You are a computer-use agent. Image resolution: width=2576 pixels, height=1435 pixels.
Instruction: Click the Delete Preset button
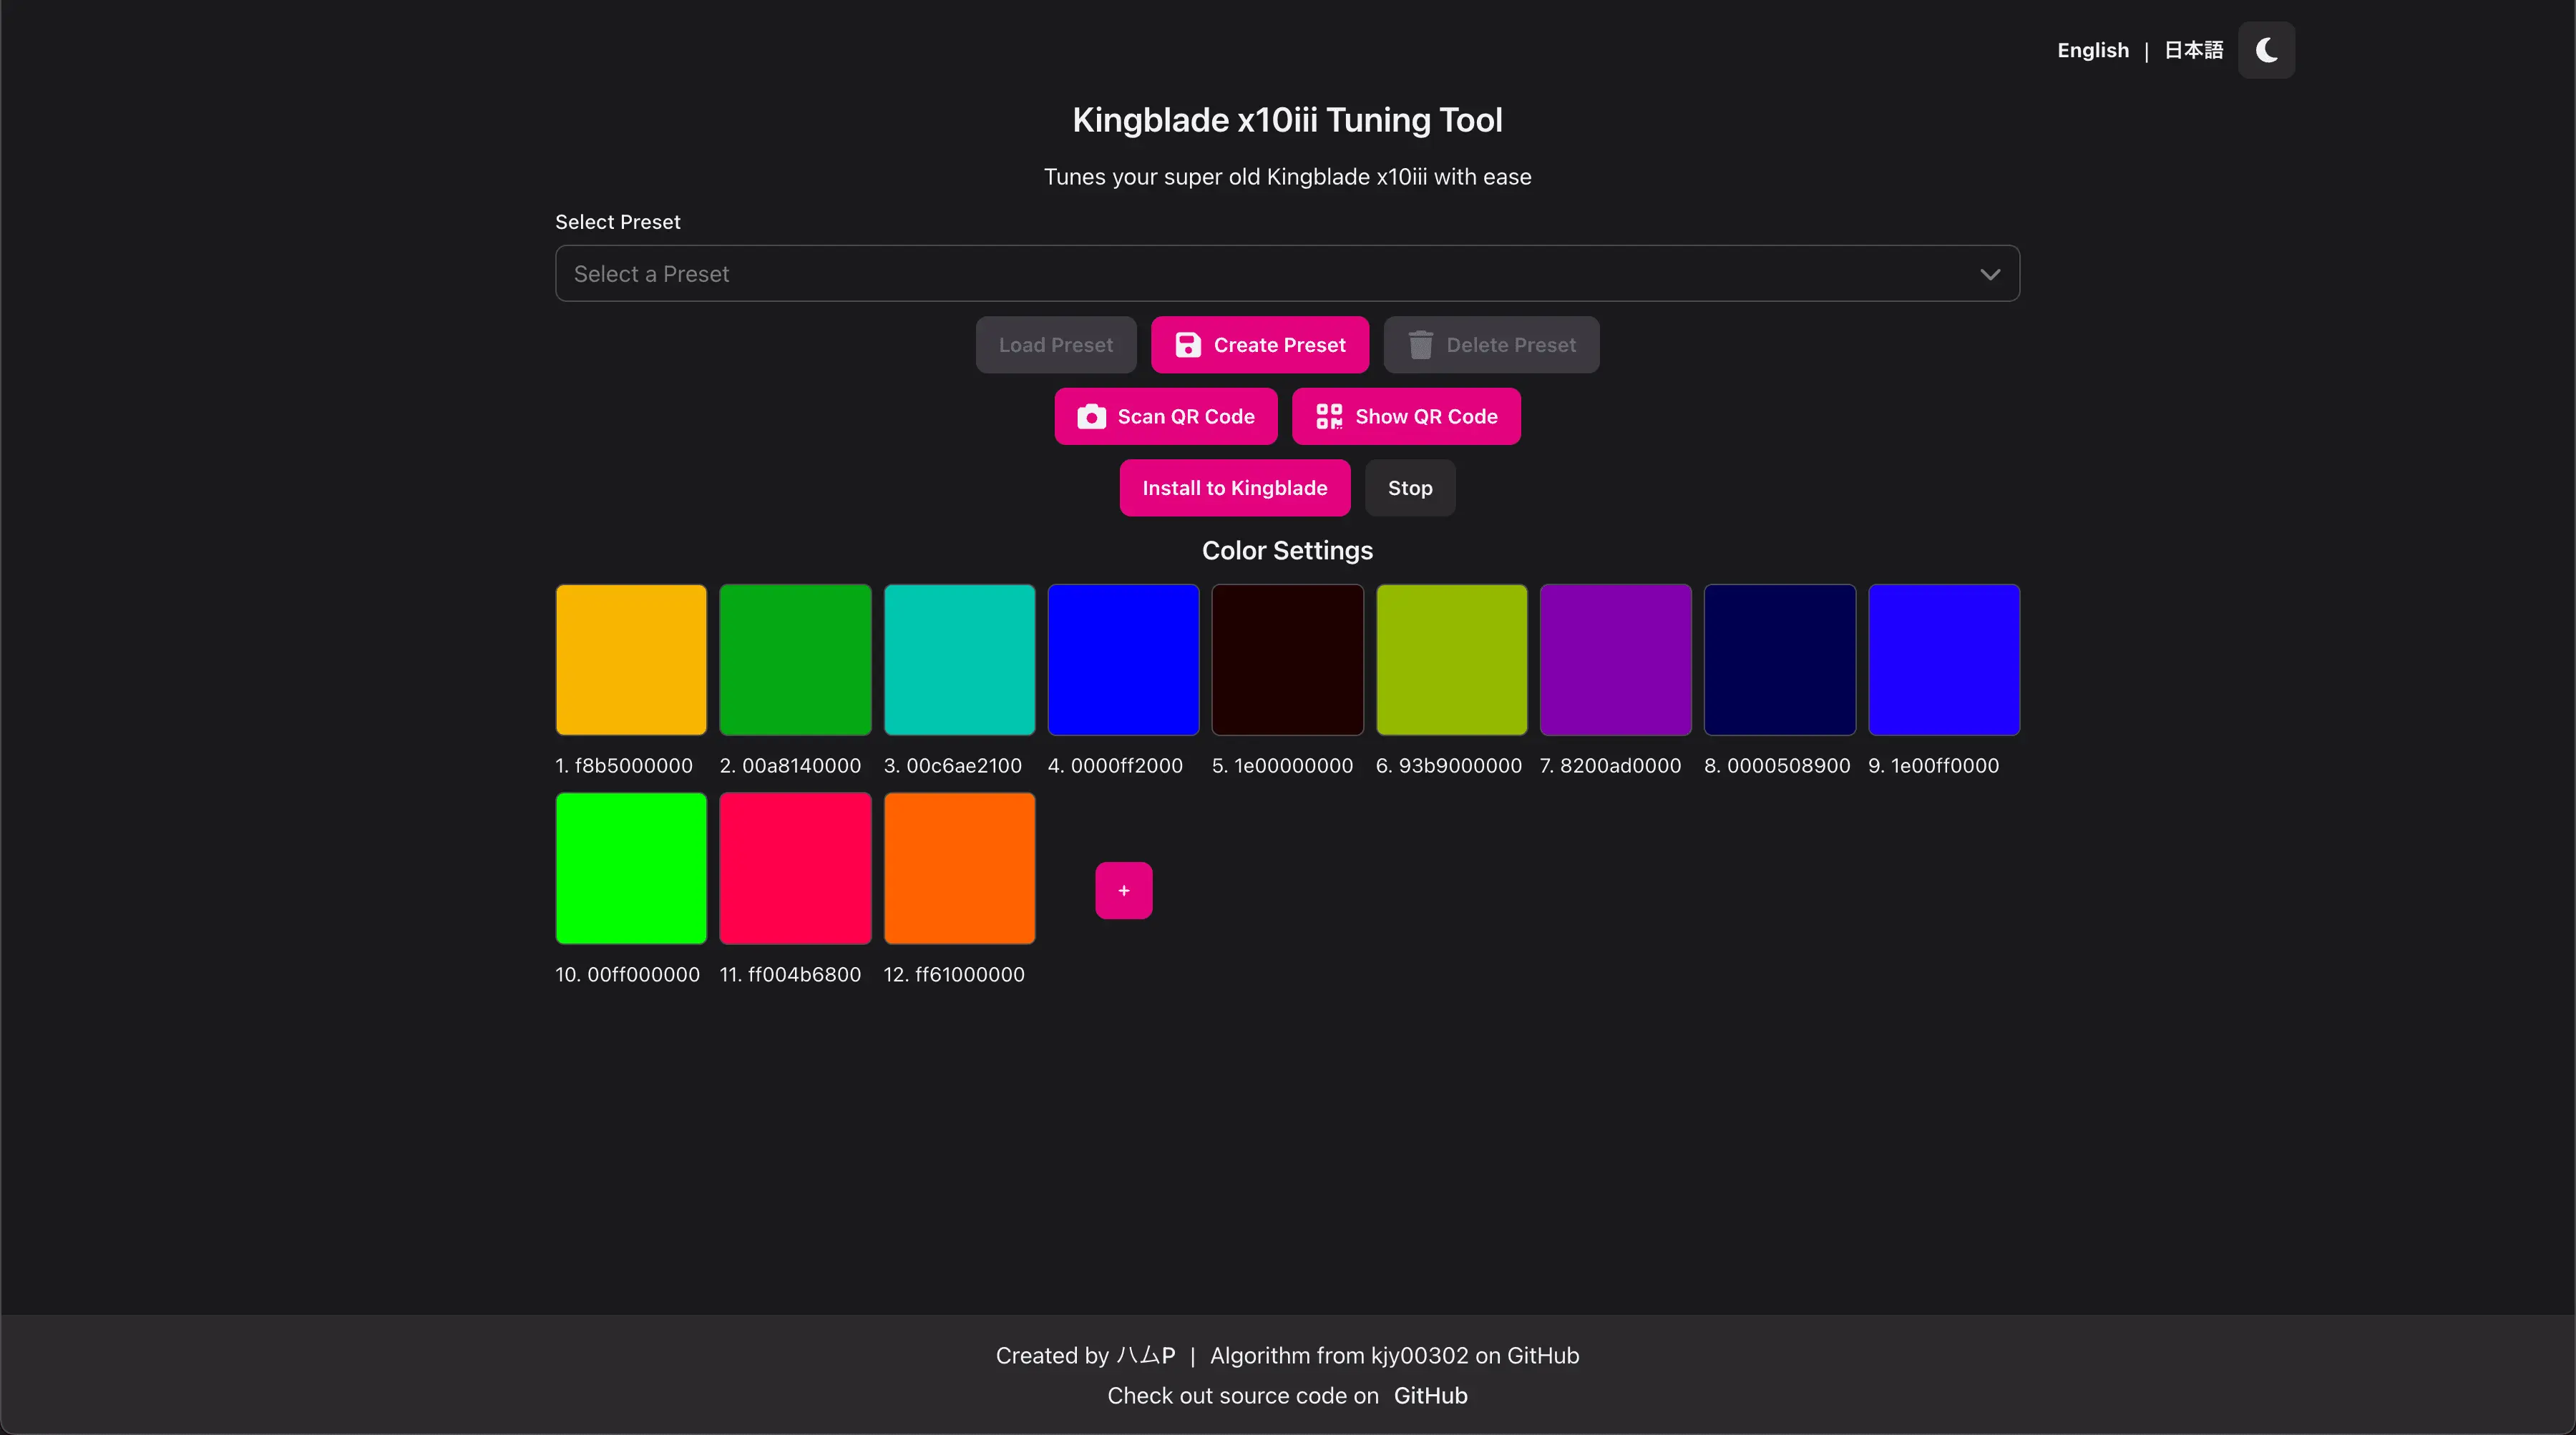pos(1491,345)
